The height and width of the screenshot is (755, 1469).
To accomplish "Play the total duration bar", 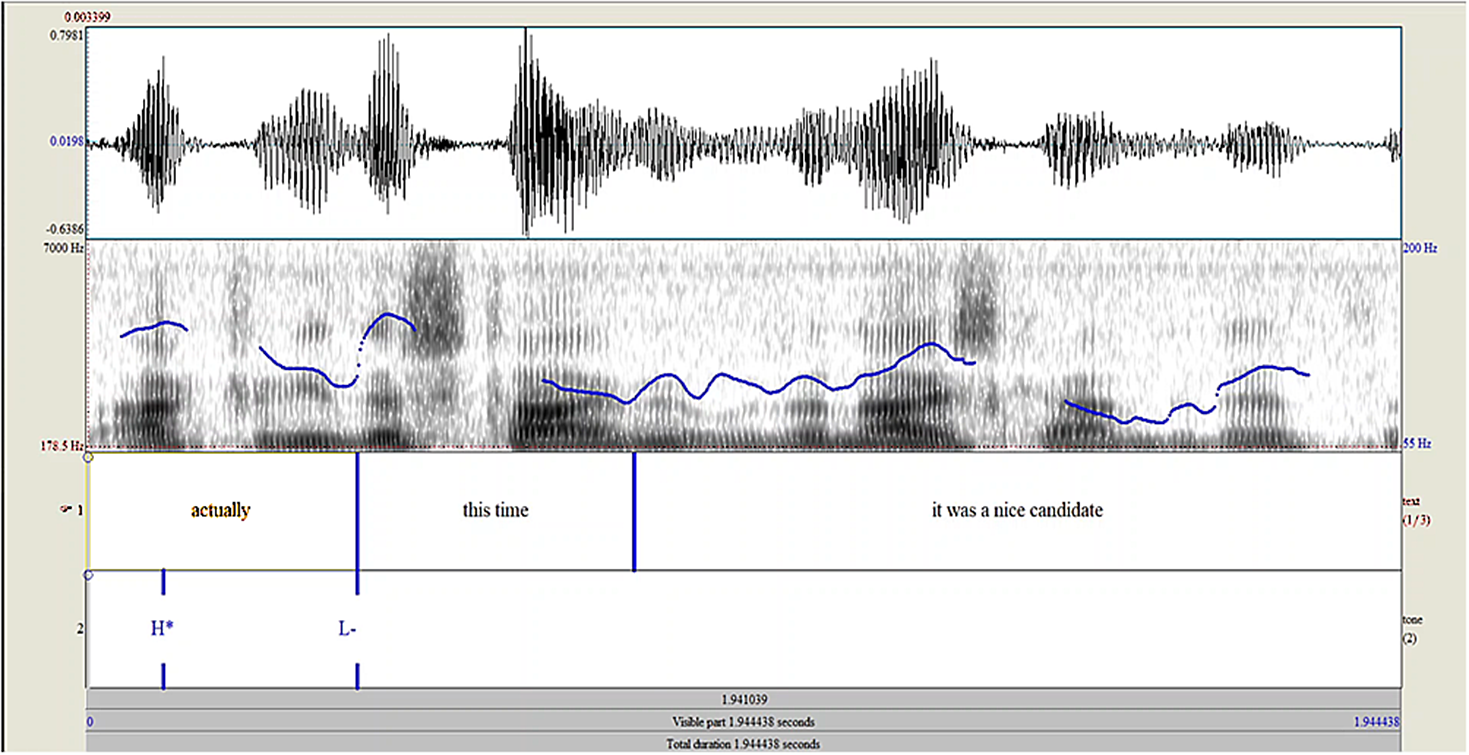I will (x=743, y=744).
